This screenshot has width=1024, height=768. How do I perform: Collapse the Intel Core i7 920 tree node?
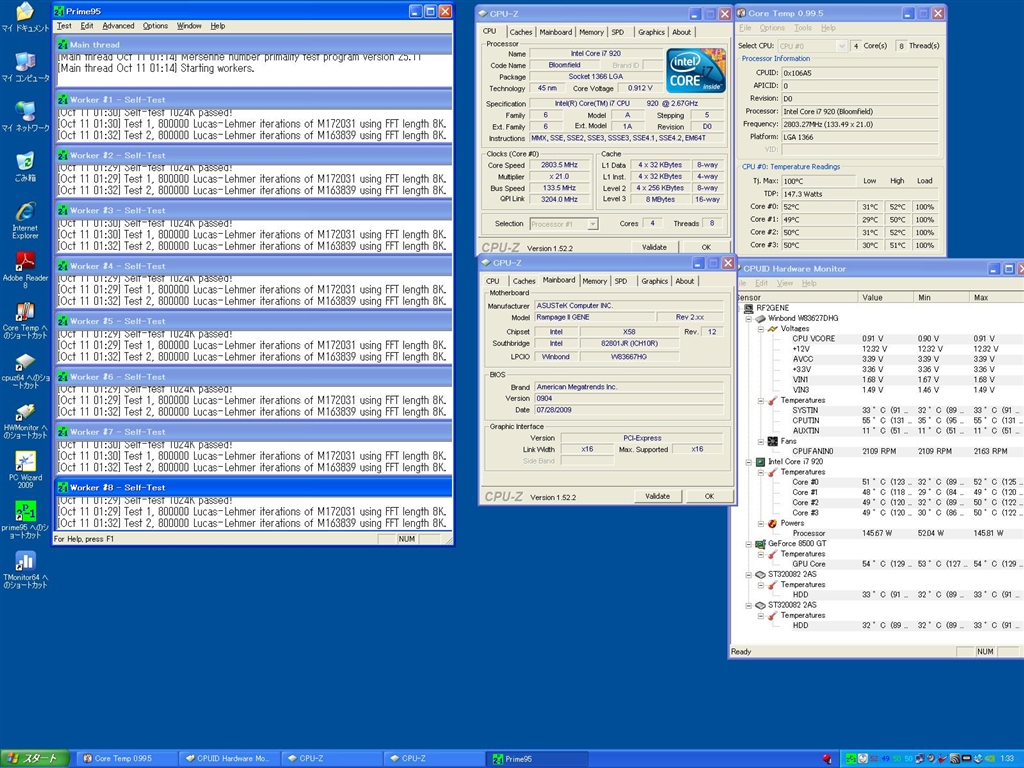(x=749, y=462)
